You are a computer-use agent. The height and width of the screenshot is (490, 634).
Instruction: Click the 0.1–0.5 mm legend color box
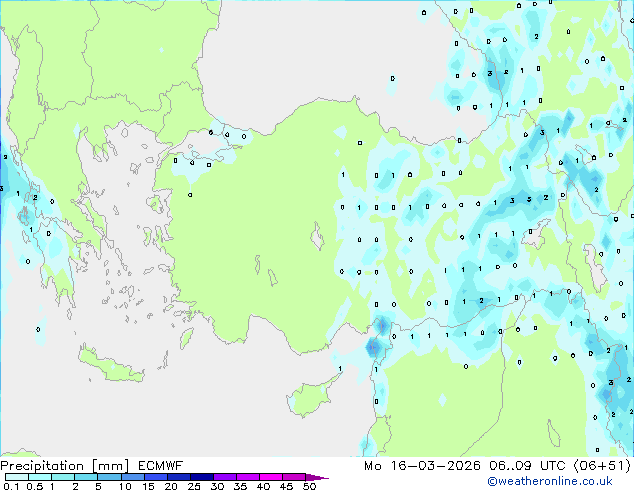pos(17,477)
